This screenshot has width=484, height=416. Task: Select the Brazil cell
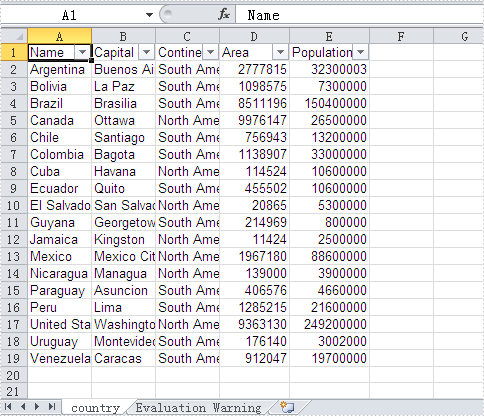pos(59,103)
